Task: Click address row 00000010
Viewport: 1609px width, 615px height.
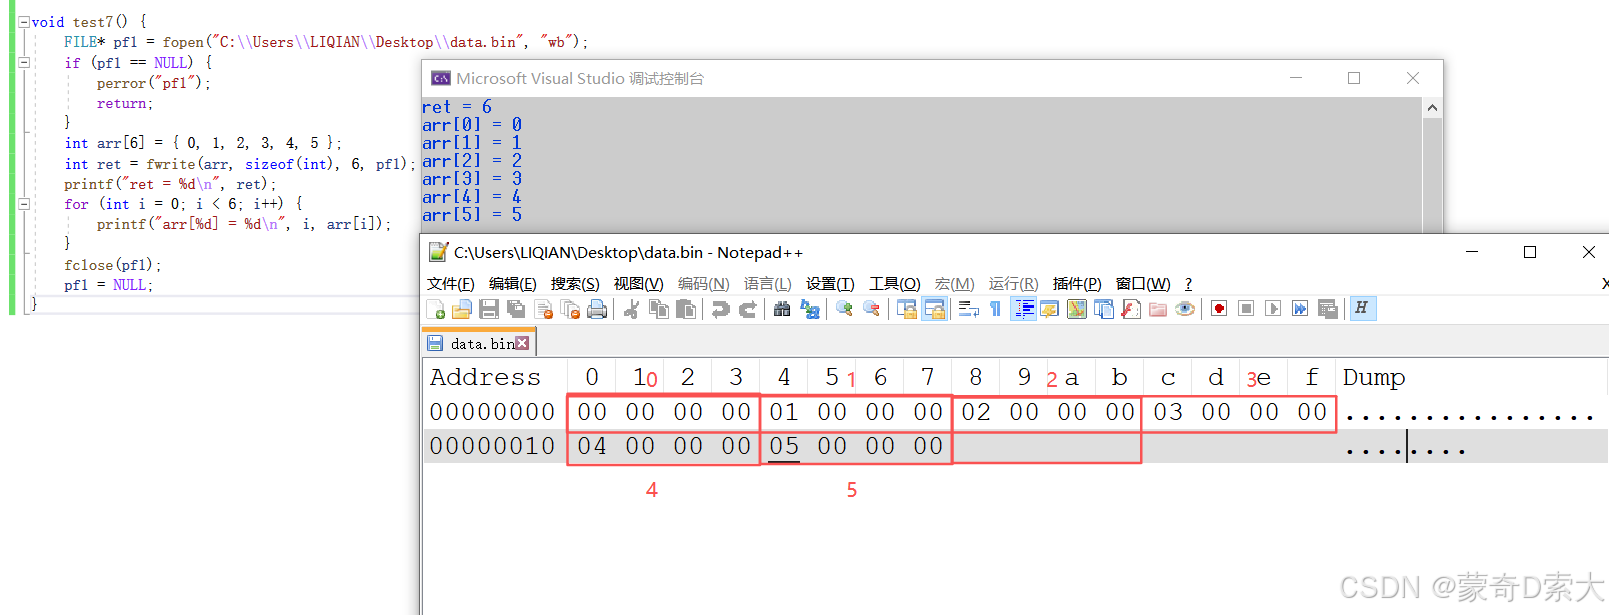Action: point(492,446)
